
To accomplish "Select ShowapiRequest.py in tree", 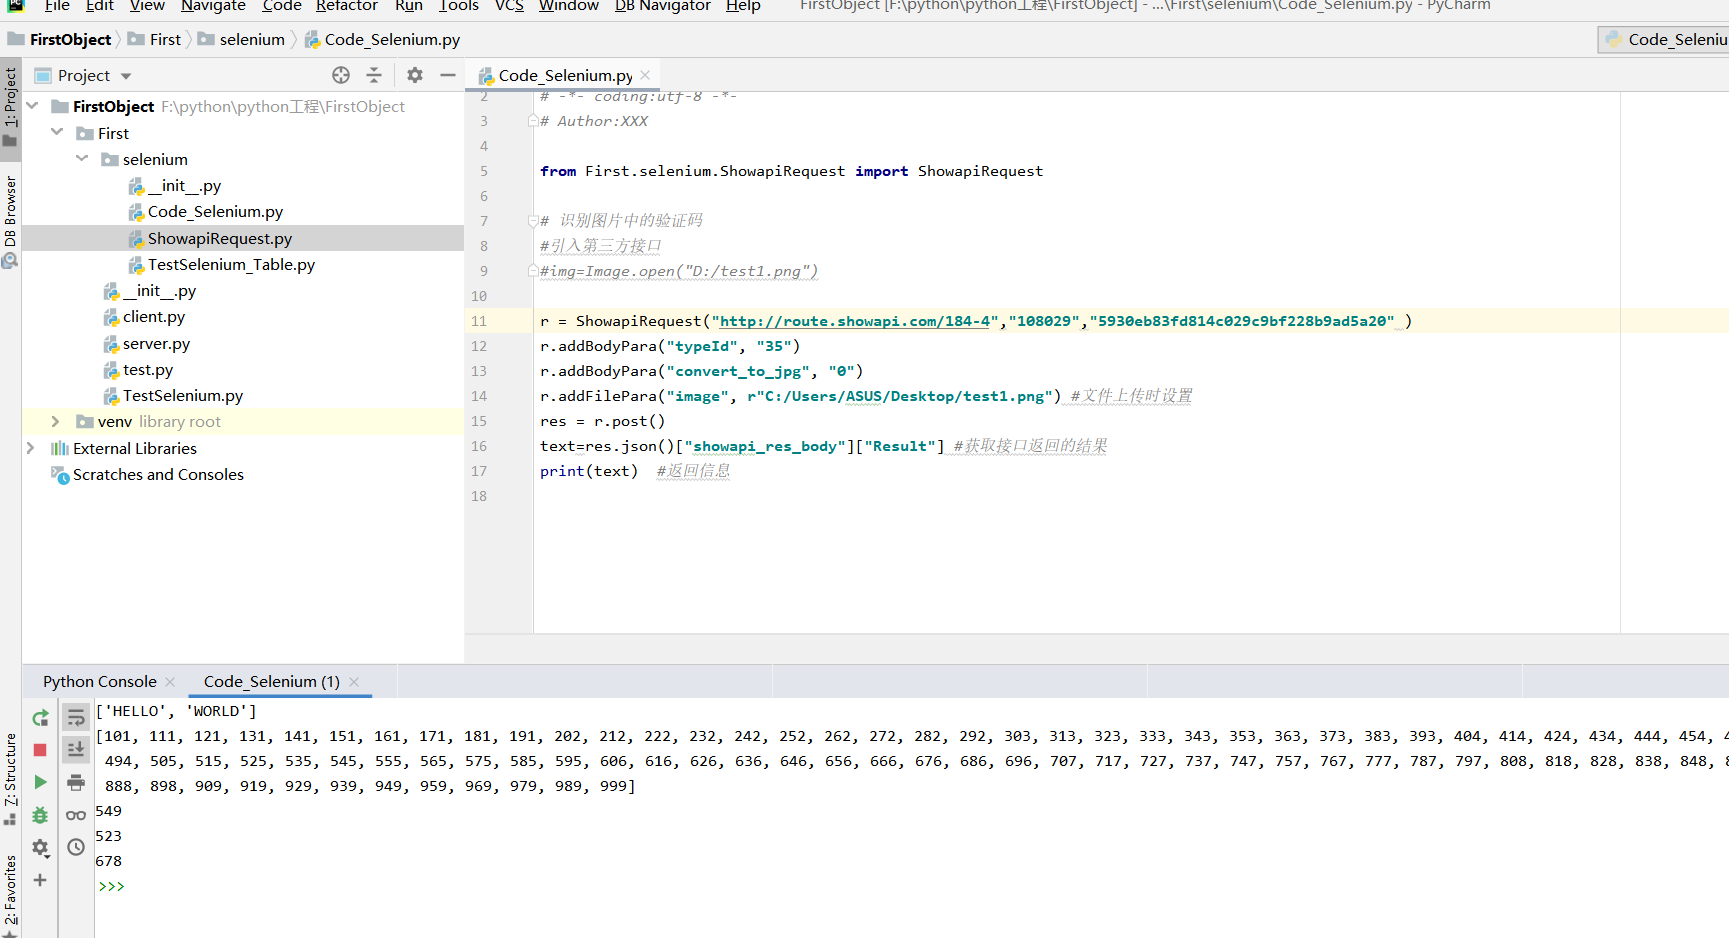I will [220, 238].
